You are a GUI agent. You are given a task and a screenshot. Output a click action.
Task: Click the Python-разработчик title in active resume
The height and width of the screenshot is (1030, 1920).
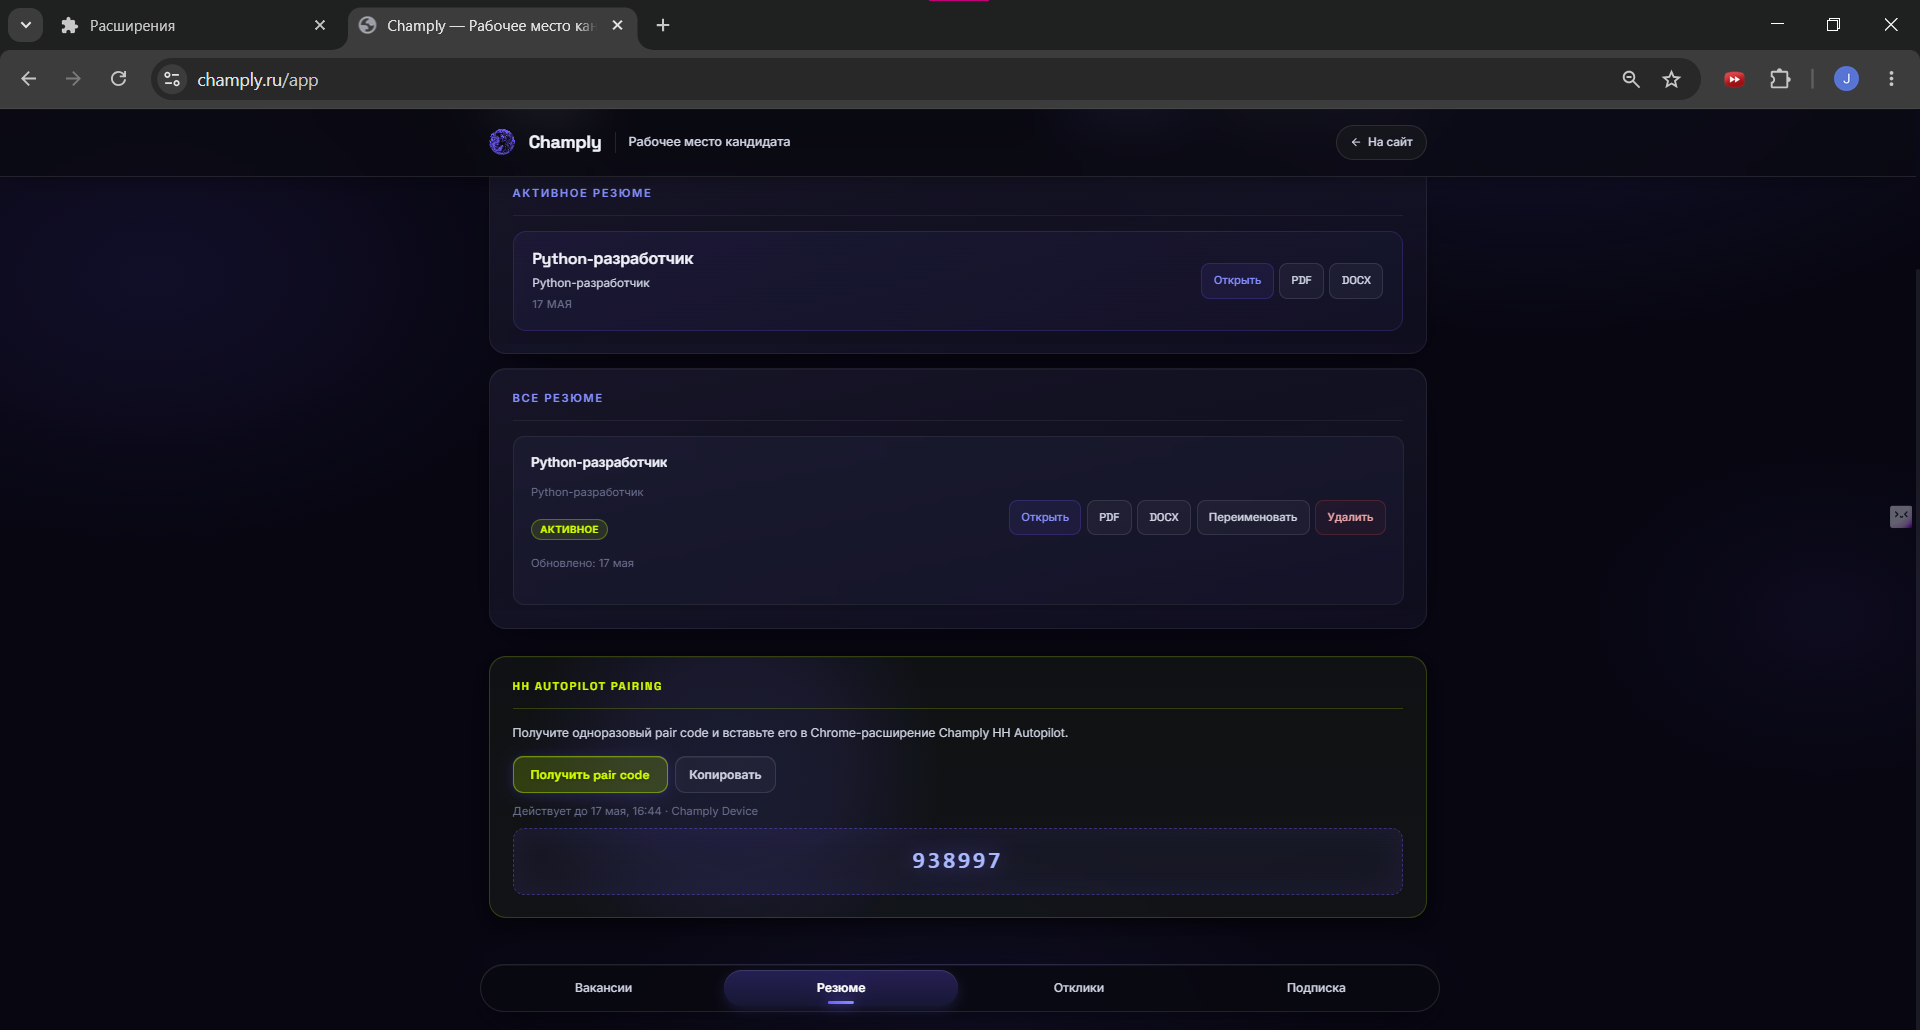[612, 259]
